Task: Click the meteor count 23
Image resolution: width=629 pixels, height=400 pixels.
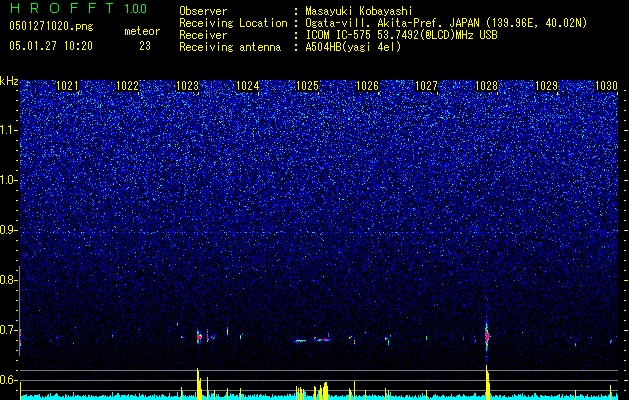Action: [145, 46]
